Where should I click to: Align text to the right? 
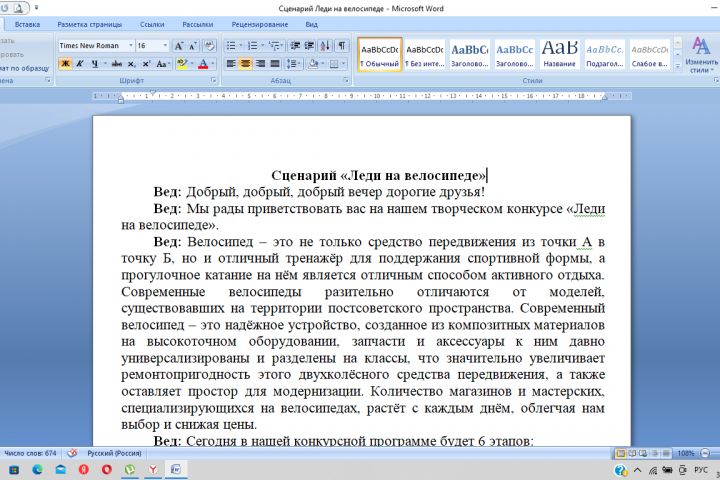pyautogui.click(x=260, y=64)
